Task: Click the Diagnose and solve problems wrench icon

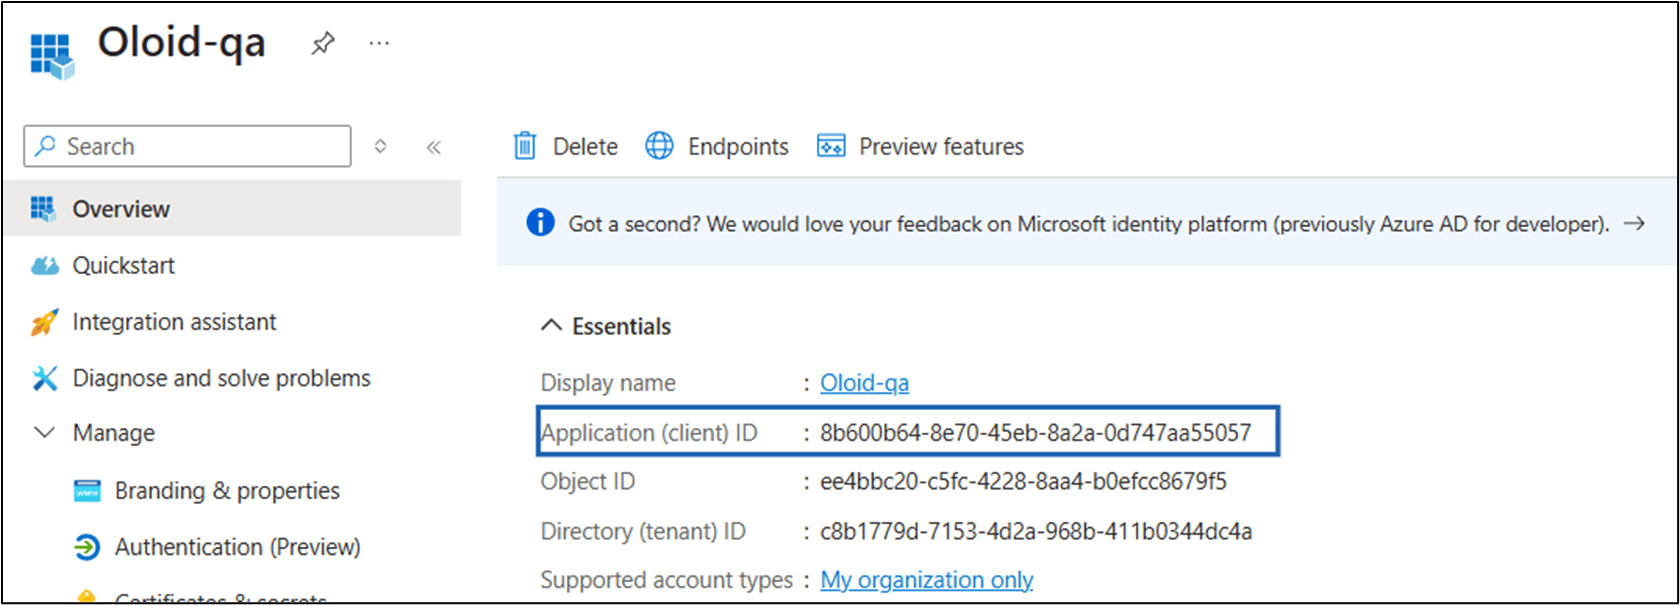Action: point(44,378)
